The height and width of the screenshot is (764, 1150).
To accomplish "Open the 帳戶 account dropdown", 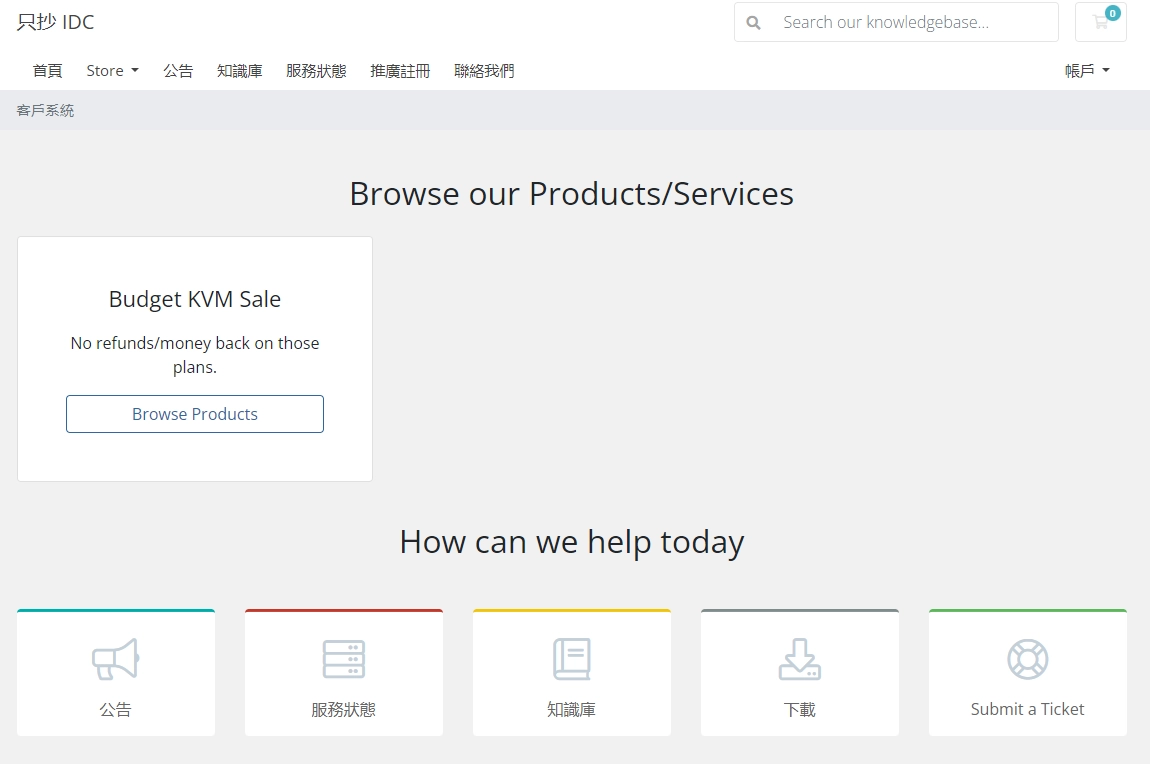I will tap(1087, 71).
